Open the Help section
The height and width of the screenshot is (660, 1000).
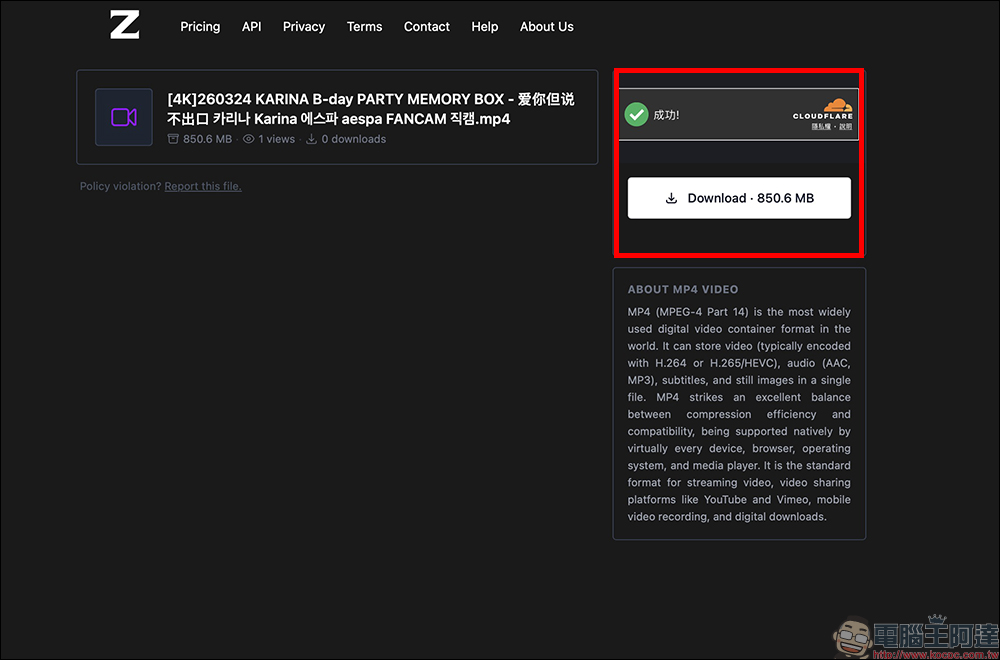[484, 27]
